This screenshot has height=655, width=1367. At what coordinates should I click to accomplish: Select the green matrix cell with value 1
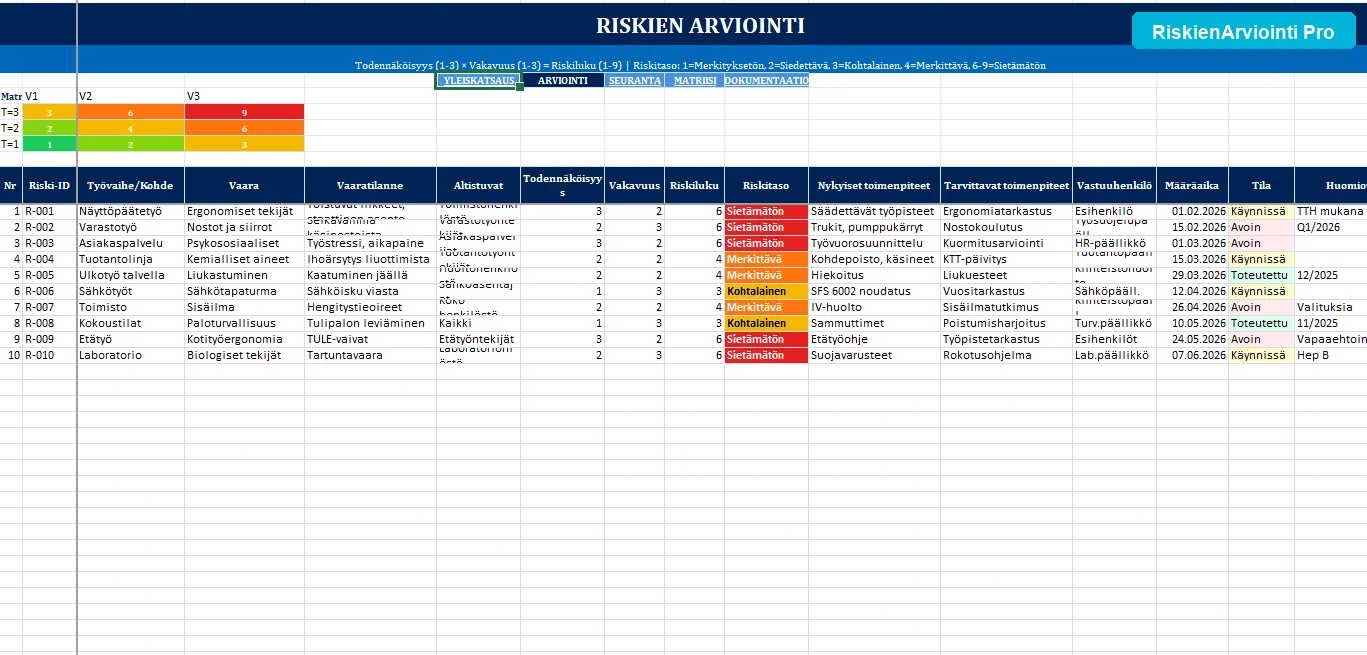point(50,144)
